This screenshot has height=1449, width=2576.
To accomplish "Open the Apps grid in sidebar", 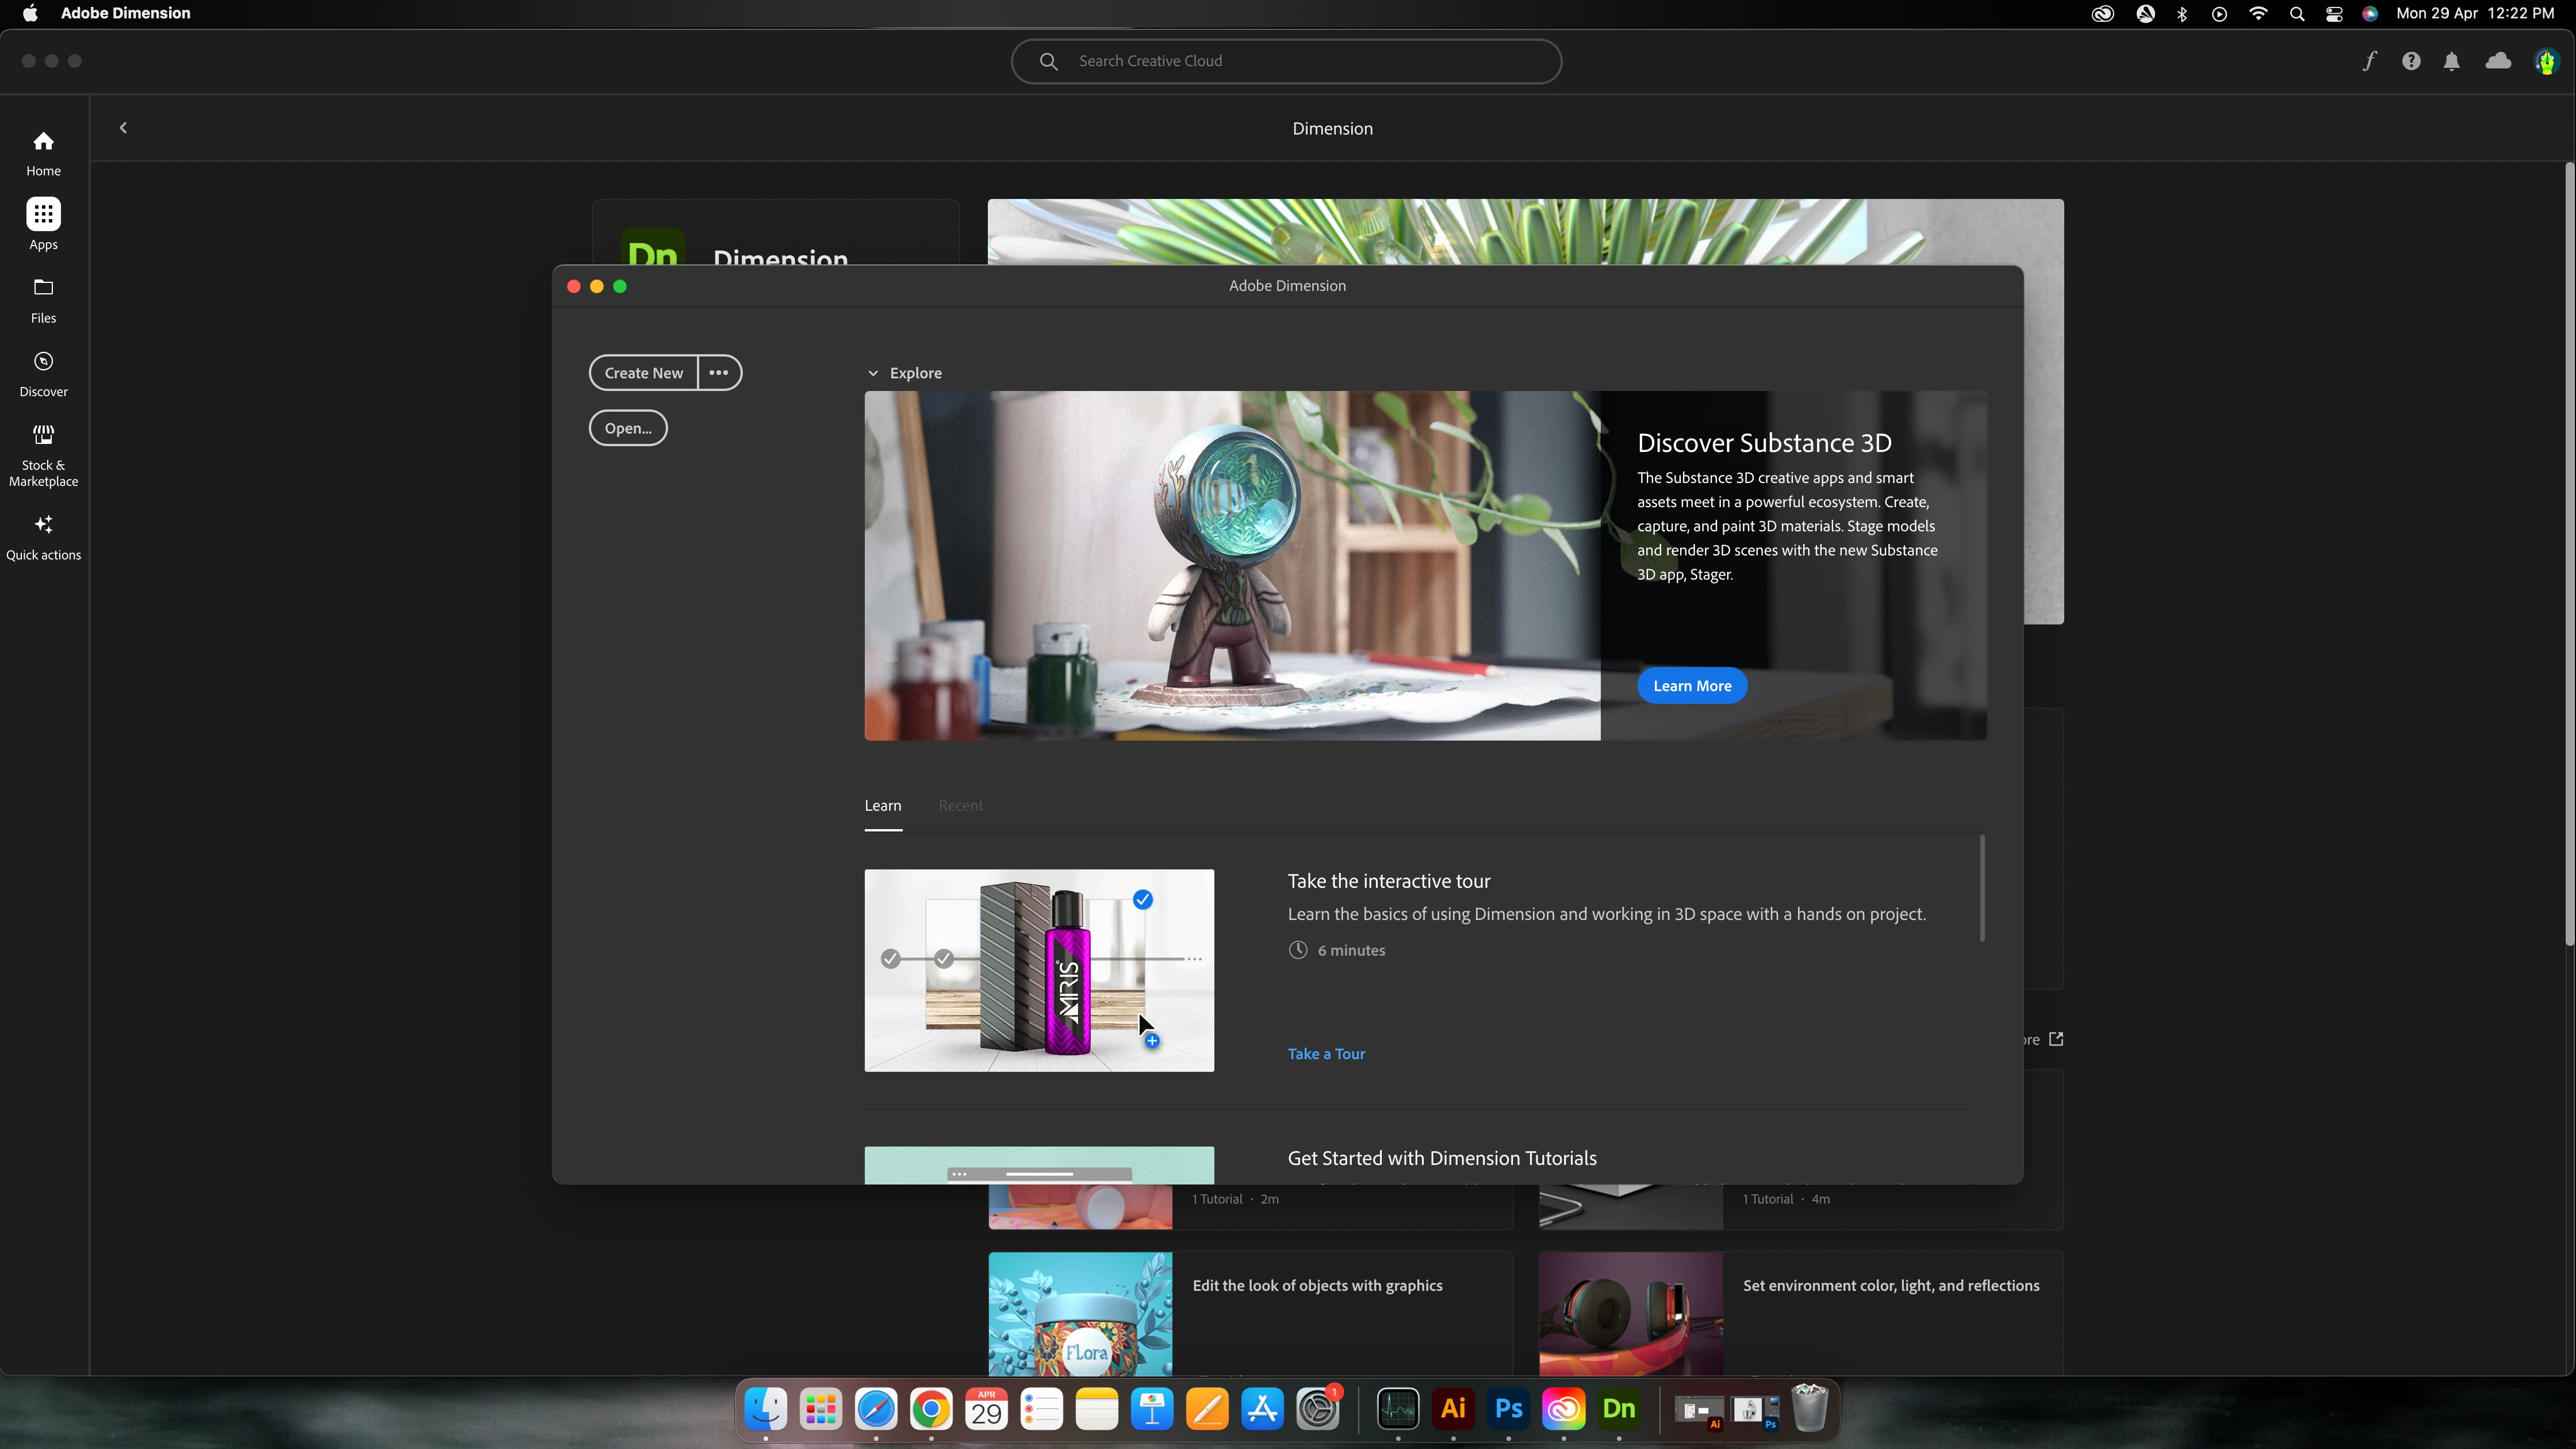I will pyautogui.click(x=43, y=215).
